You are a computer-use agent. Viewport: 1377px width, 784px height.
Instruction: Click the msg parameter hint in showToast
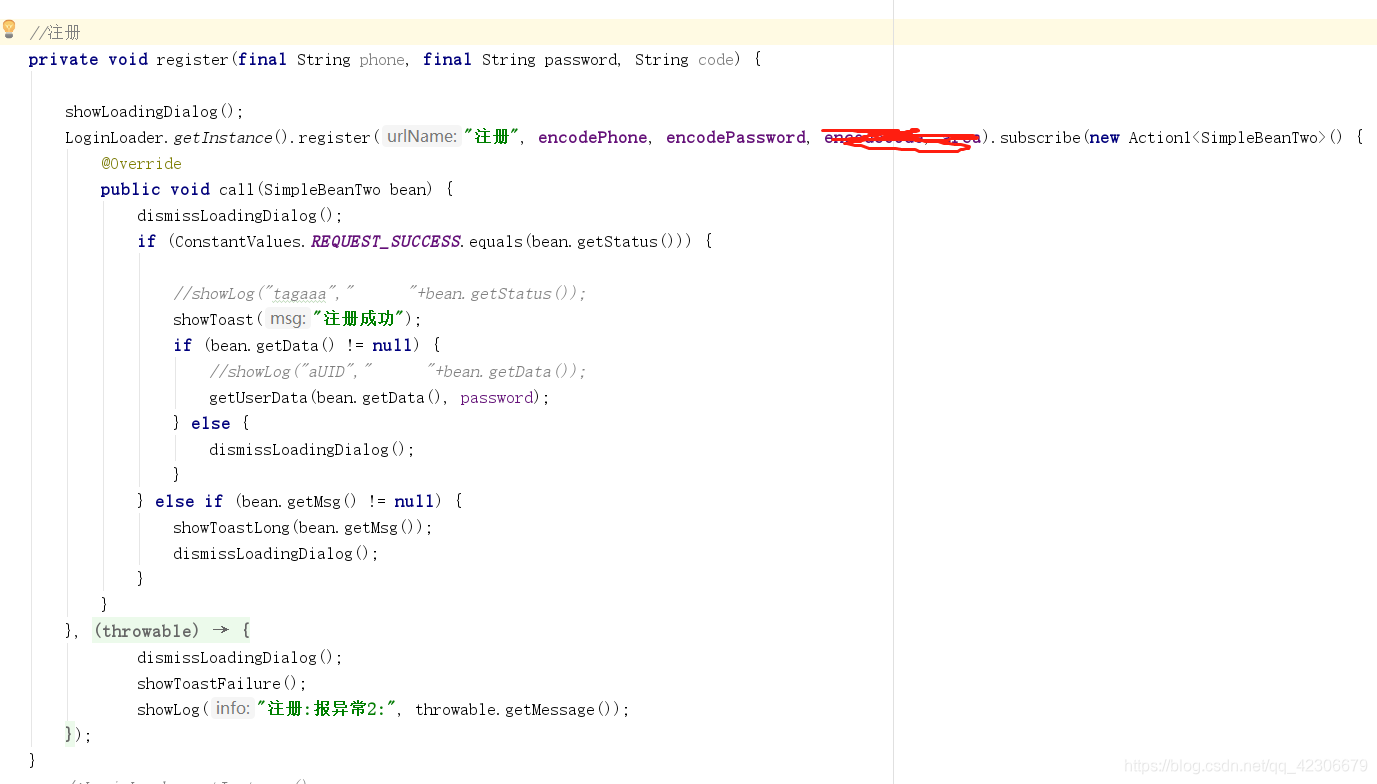pos(288,319)
